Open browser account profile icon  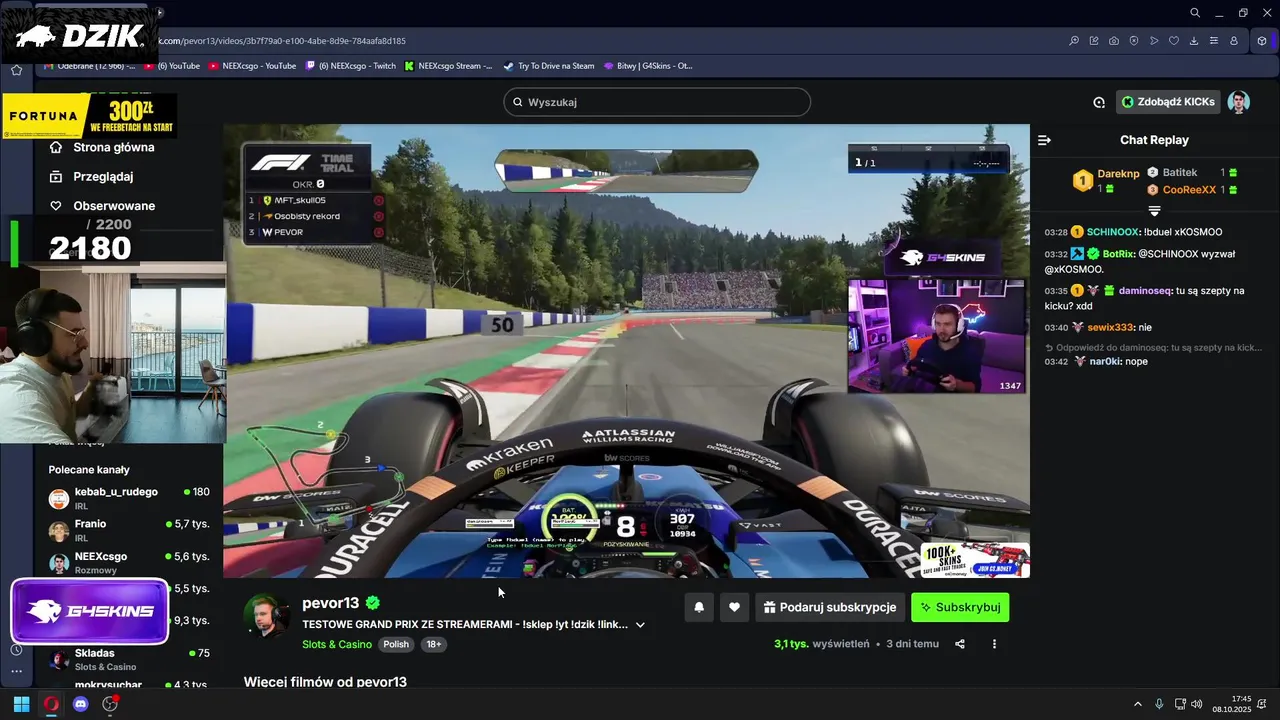[1234, 41]
